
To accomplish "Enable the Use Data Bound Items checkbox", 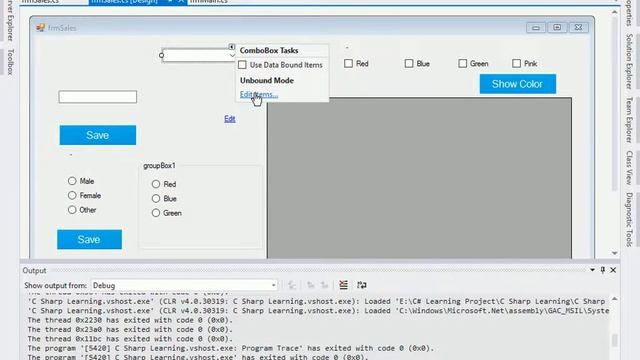I will 242,65.
